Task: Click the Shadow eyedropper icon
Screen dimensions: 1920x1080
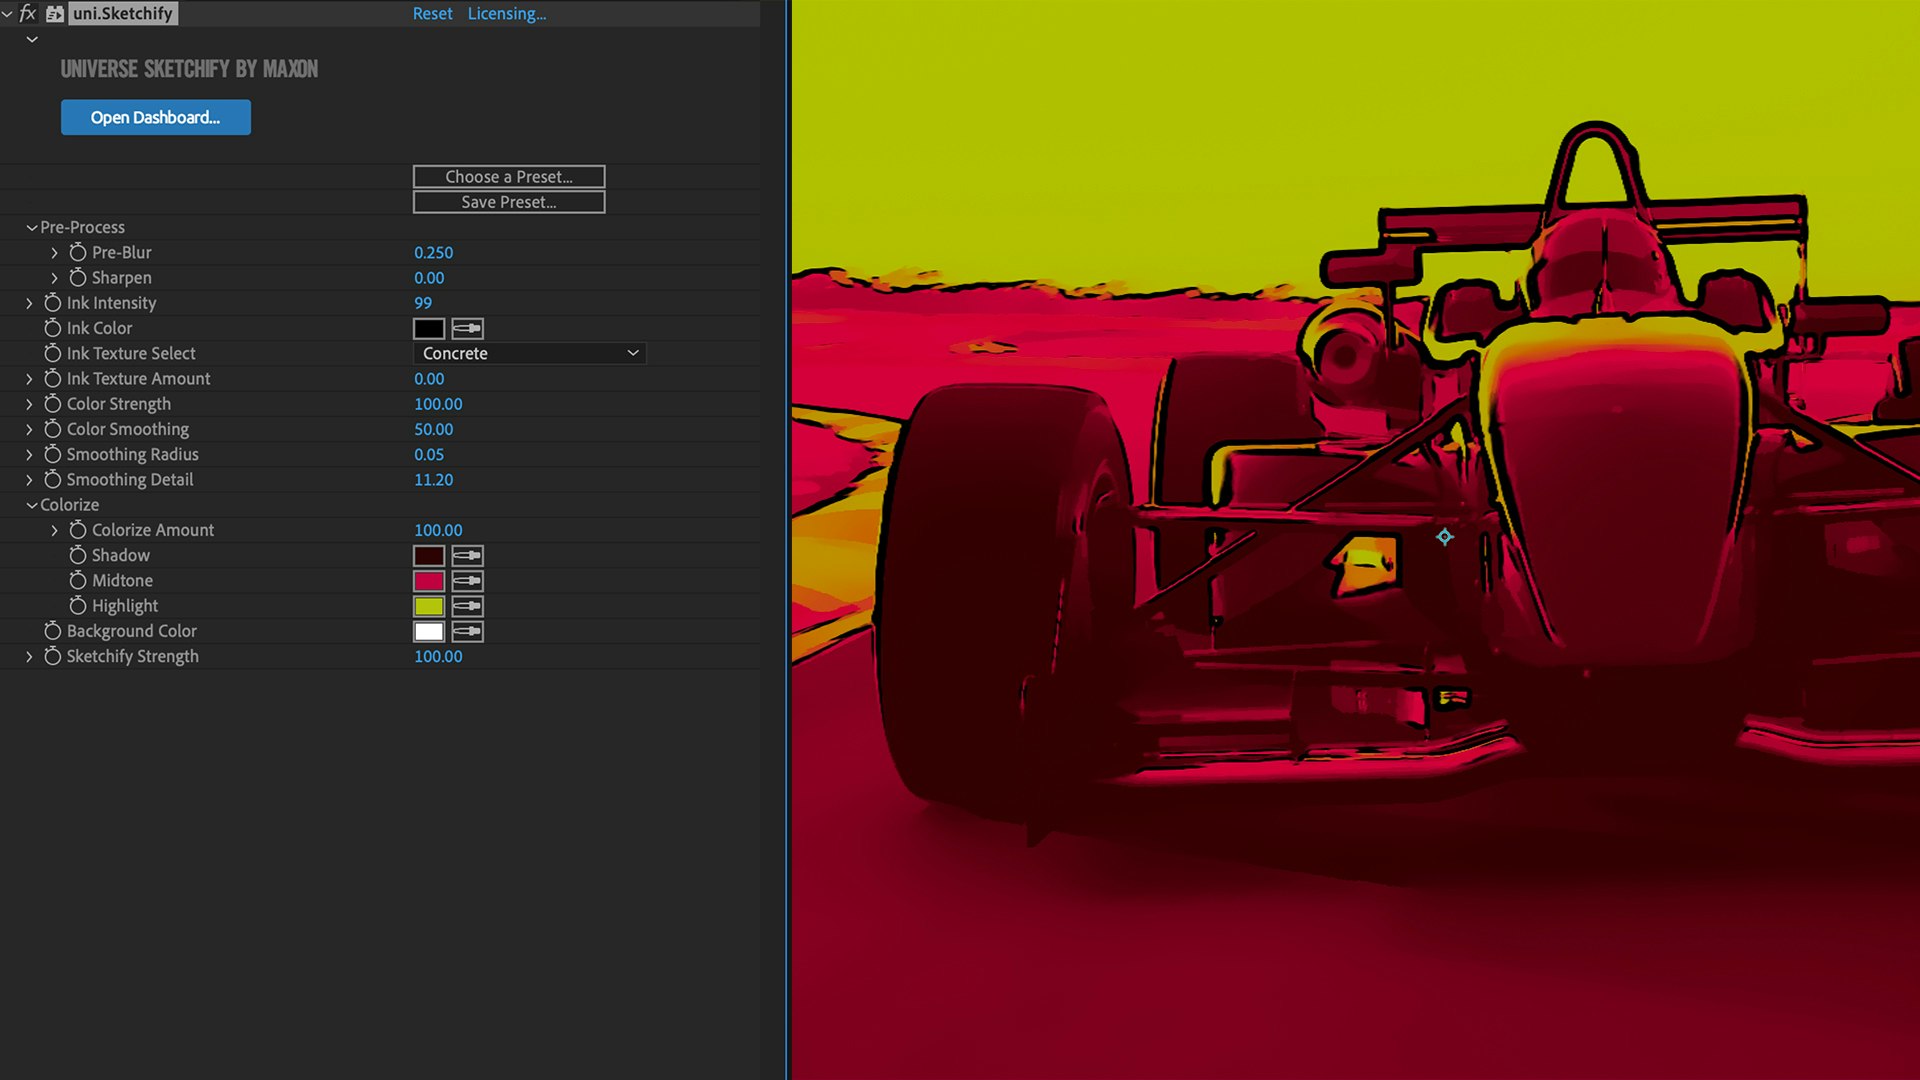Action: coord(467,555)
